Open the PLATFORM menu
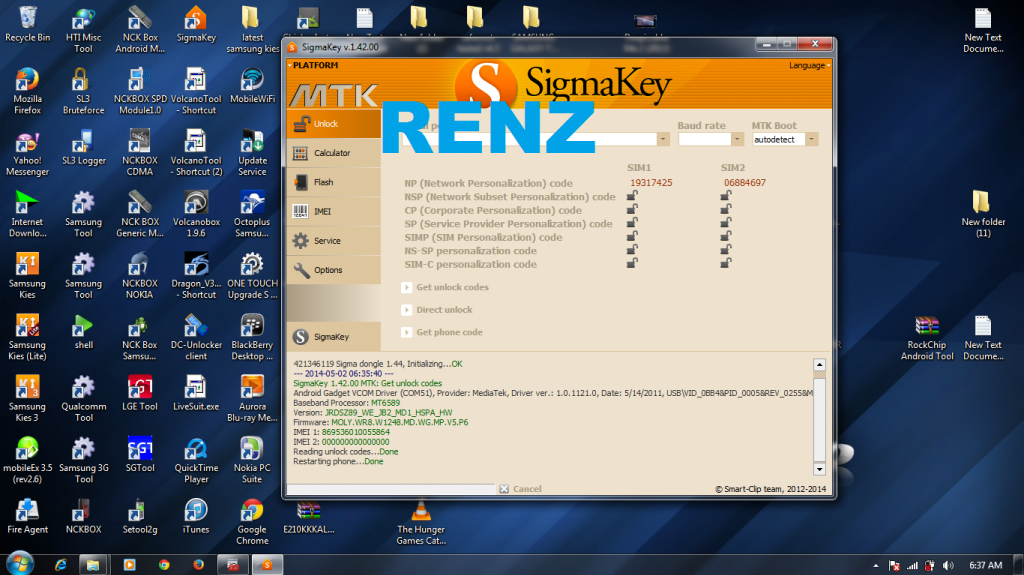This screenshot has height=575, width=1024. [x=315, y=65]
